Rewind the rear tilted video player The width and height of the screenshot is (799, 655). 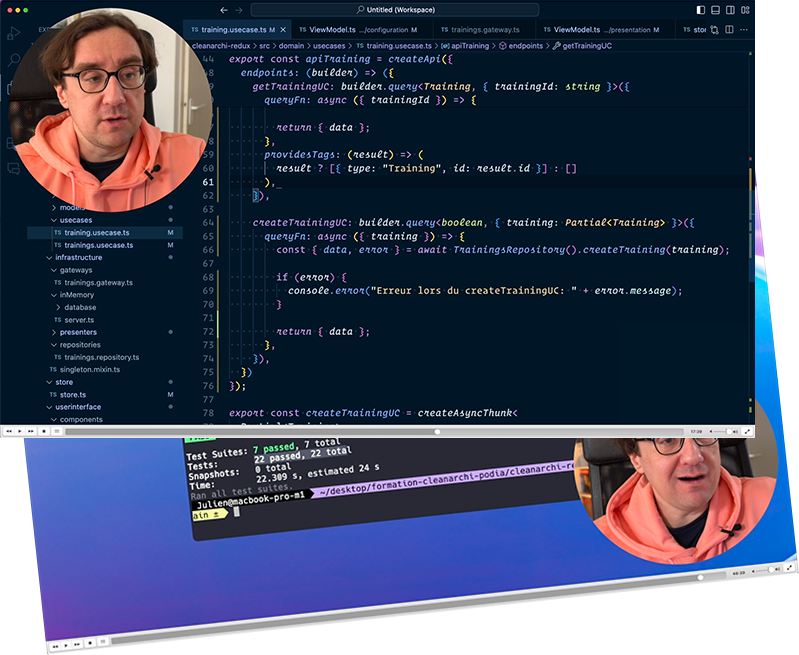tap(56, 646)
